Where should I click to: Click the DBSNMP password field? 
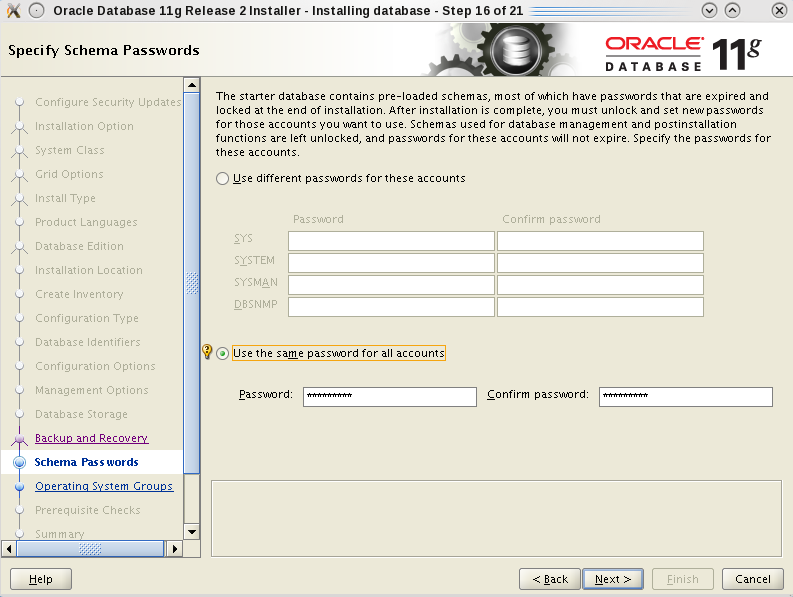[391, 307]
